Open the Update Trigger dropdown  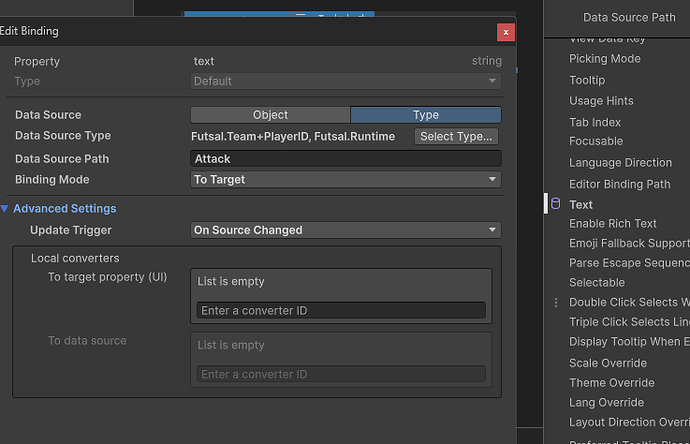(345, 230)
